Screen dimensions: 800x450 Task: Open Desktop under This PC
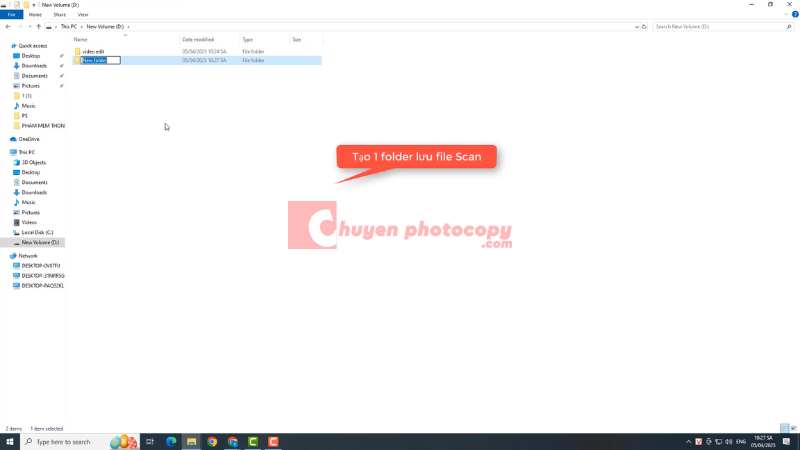pyautogui.click(x=31, y=172)
